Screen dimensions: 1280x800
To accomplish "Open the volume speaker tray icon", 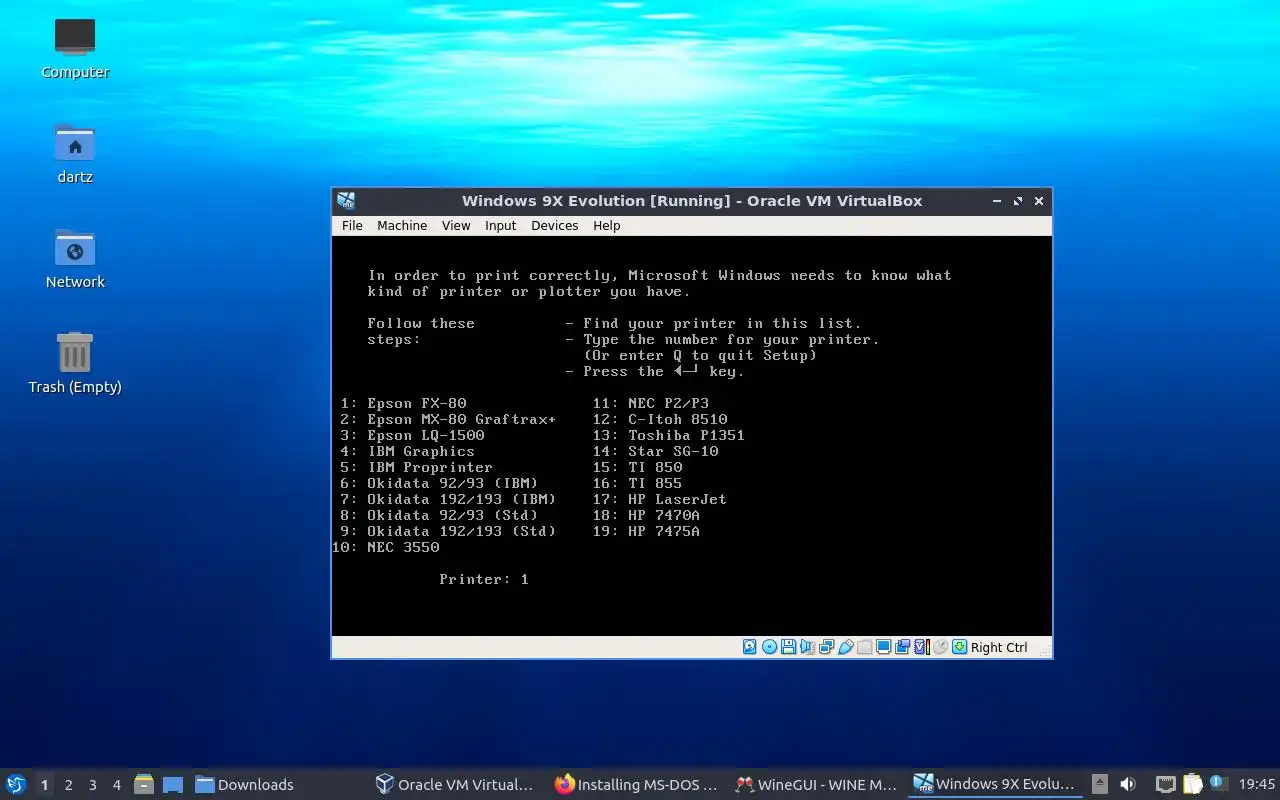I will coord(1128,785).
